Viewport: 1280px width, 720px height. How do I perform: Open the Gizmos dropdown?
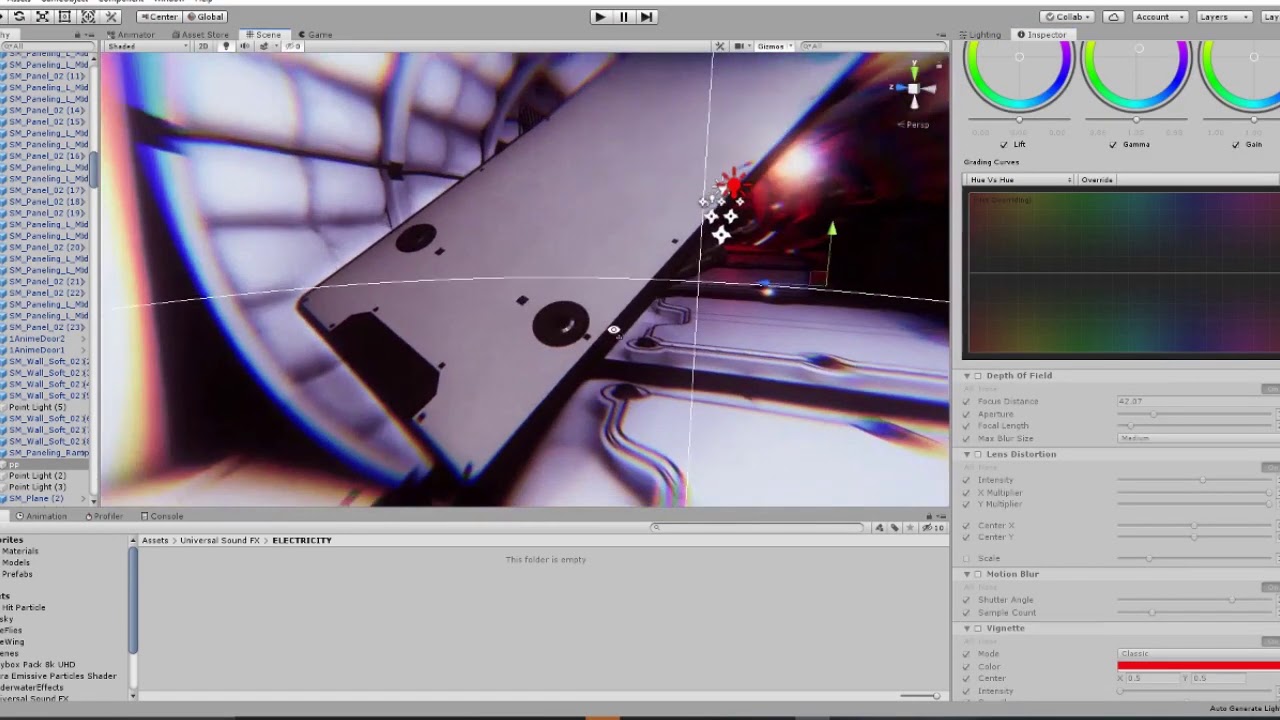pos(773,46)
